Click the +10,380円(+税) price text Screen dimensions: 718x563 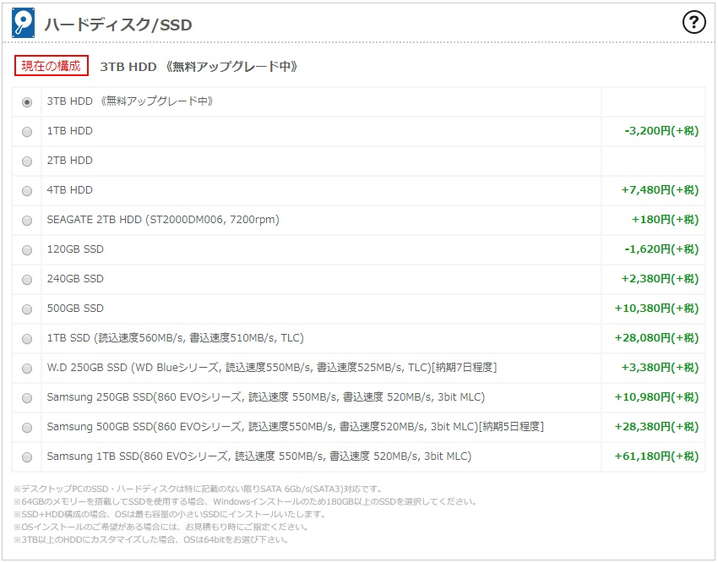point(656,309)
